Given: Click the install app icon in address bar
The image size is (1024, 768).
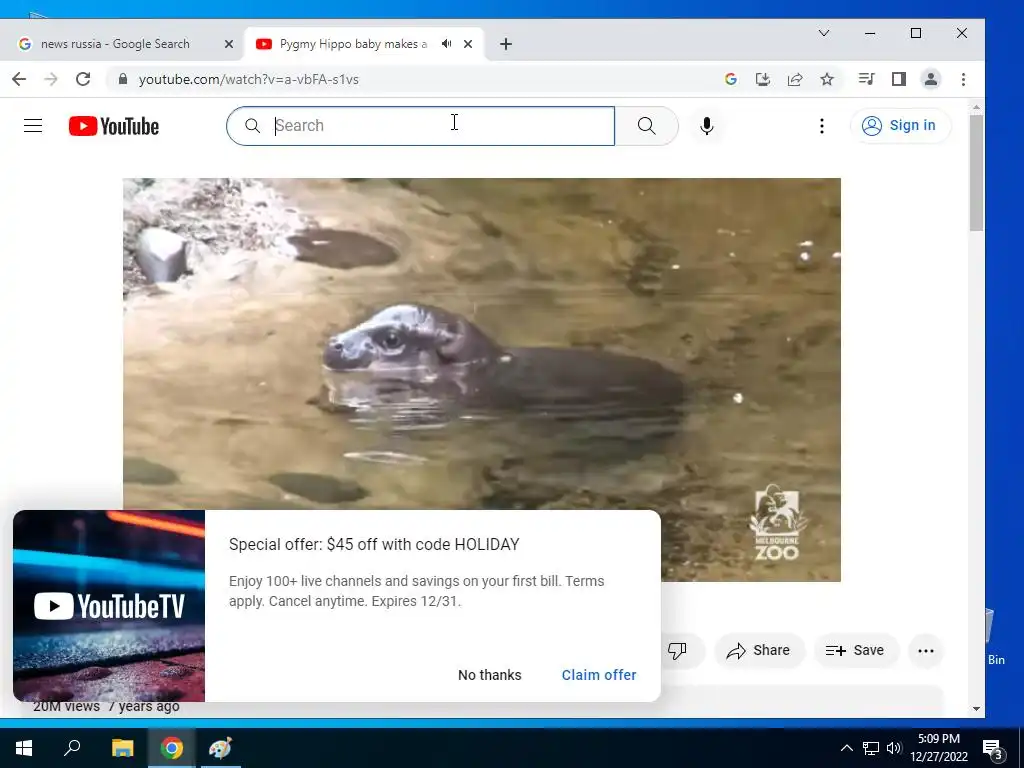Looking at the screenshot, I should (x=763, y=79).
